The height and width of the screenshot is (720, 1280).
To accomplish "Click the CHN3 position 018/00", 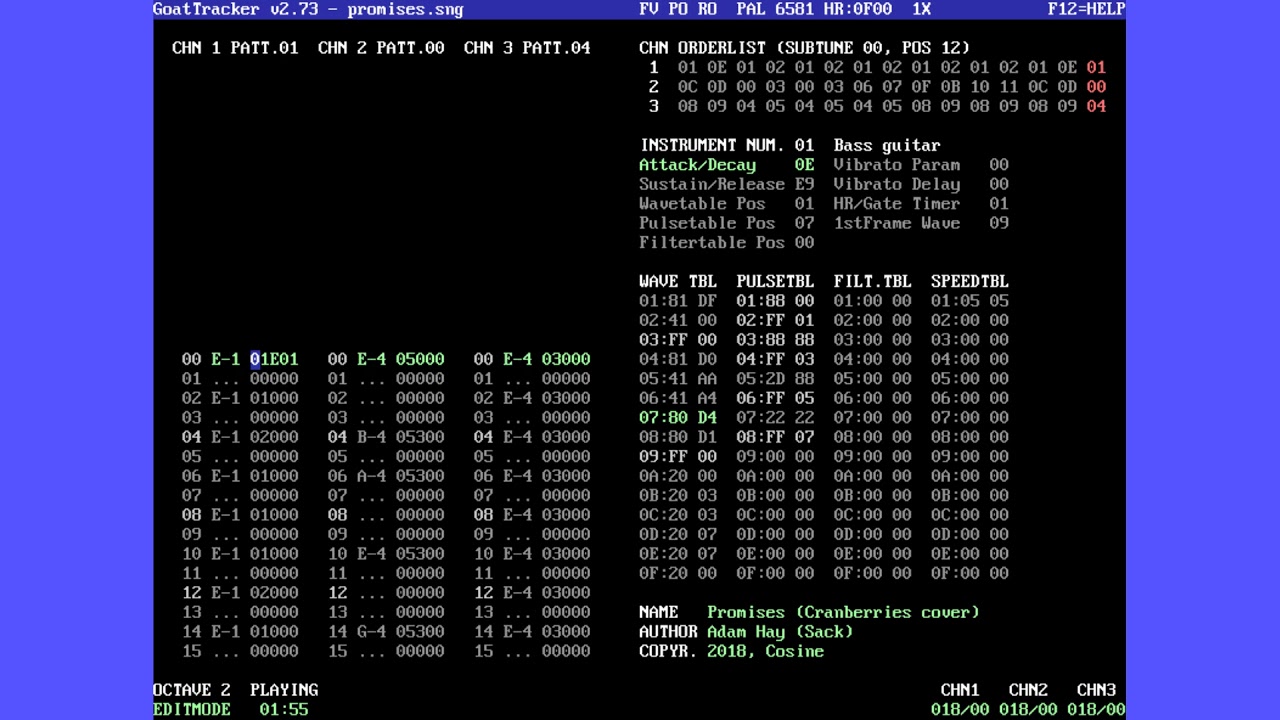I will [1096, 710].
